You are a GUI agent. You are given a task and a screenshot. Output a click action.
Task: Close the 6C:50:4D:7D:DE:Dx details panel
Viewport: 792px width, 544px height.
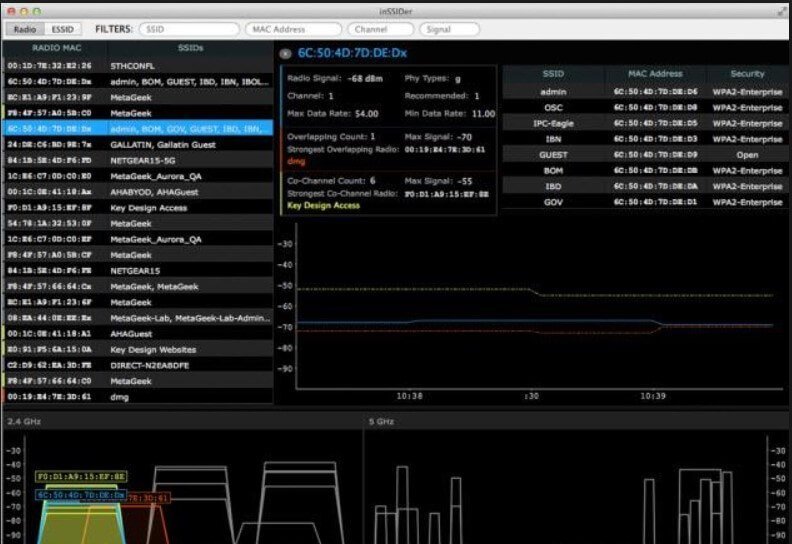click(285, 54)
